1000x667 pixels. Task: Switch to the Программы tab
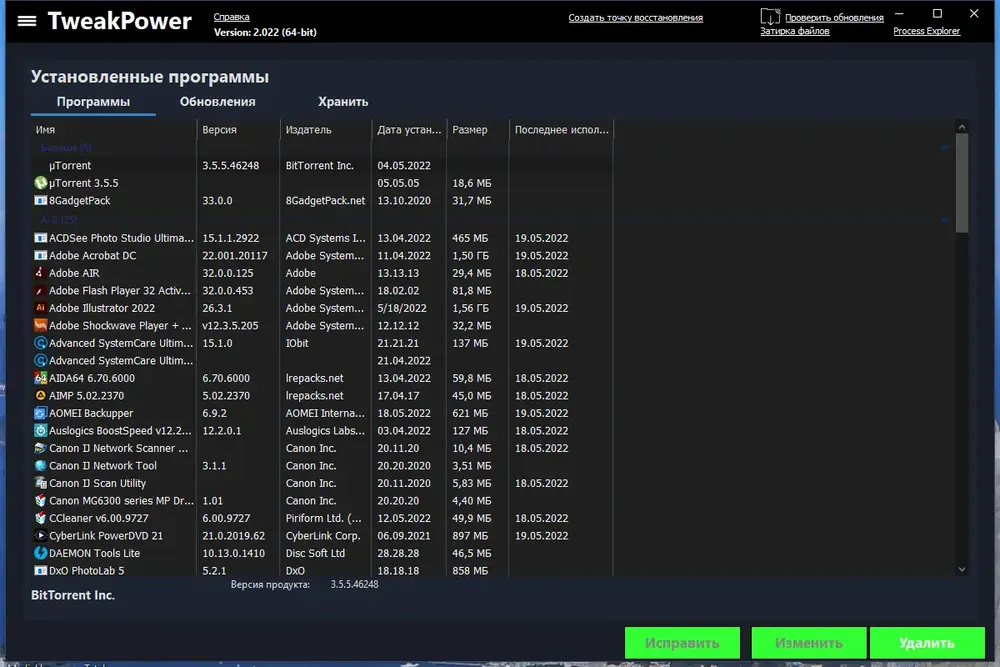(x=93, y=101)
